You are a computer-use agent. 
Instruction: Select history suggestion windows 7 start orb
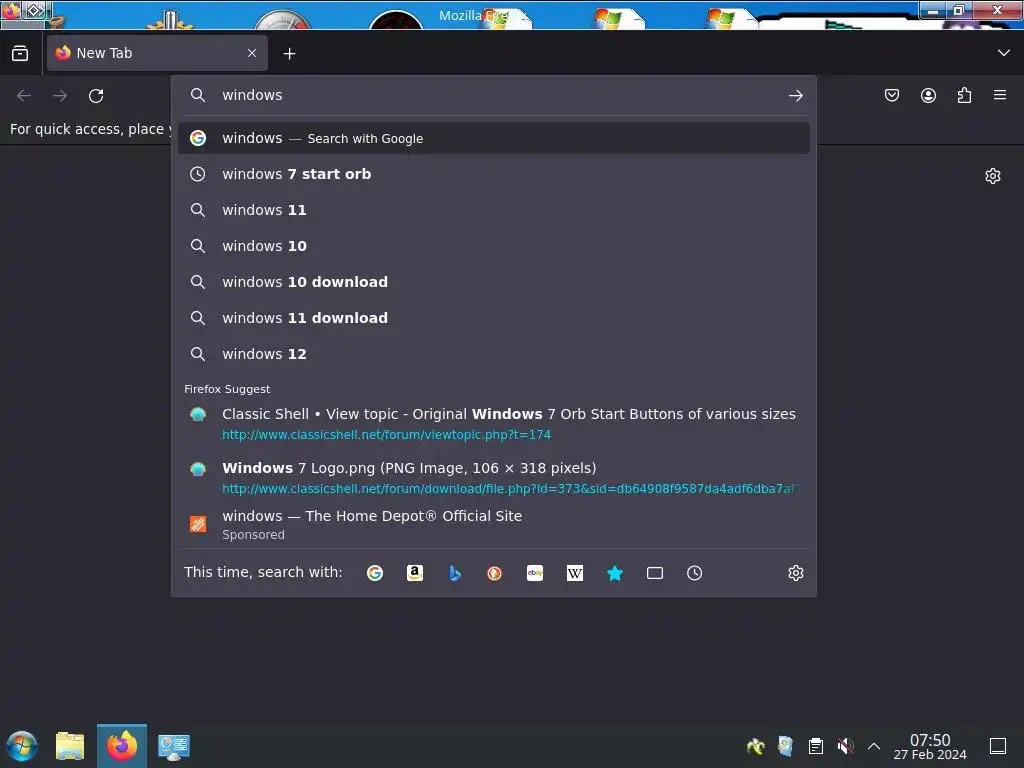[x=494, y=174]
